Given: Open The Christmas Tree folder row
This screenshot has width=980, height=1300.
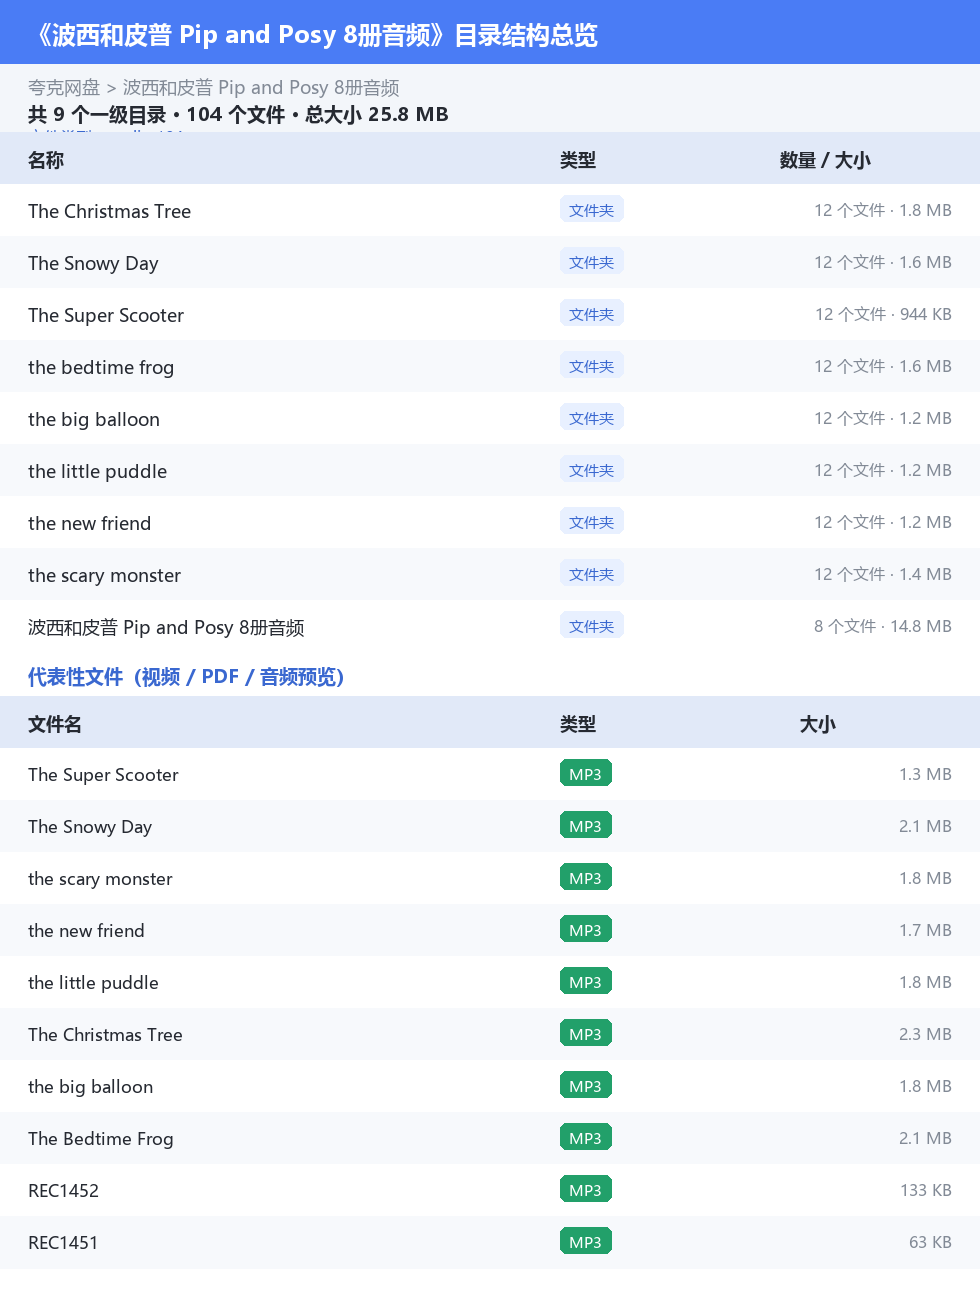Looking at the screenshot, I should pos(490,210).
